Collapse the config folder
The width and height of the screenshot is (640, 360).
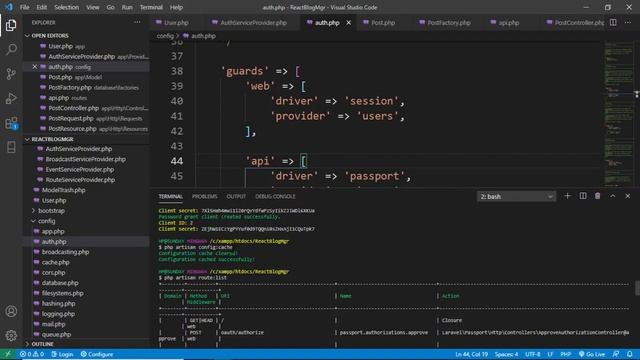(46, 221)
